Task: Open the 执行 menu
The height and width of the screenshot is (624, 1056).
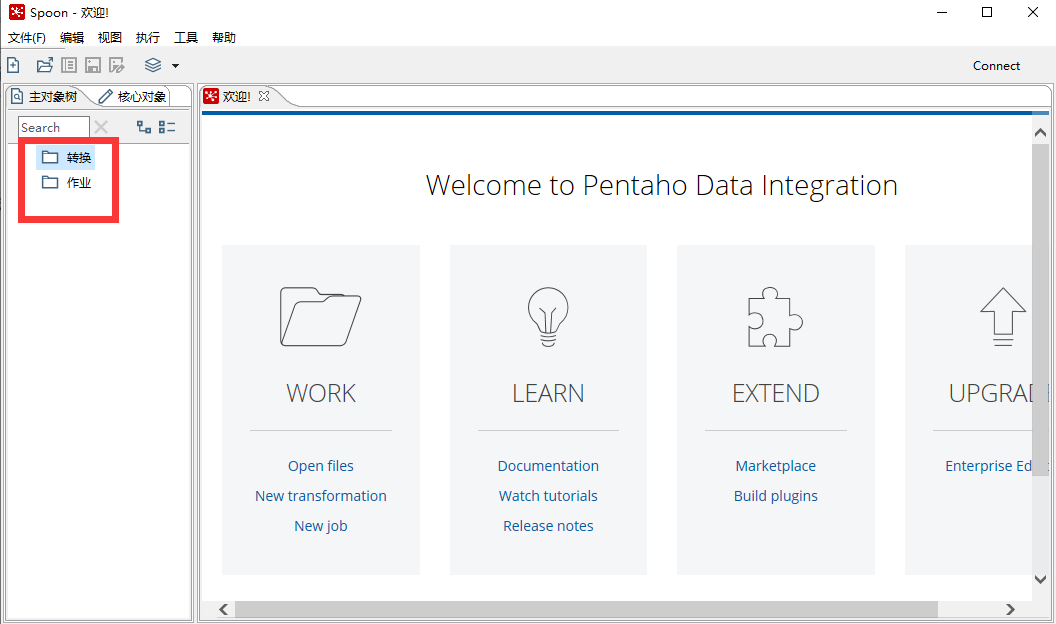Action: point(147,38)
